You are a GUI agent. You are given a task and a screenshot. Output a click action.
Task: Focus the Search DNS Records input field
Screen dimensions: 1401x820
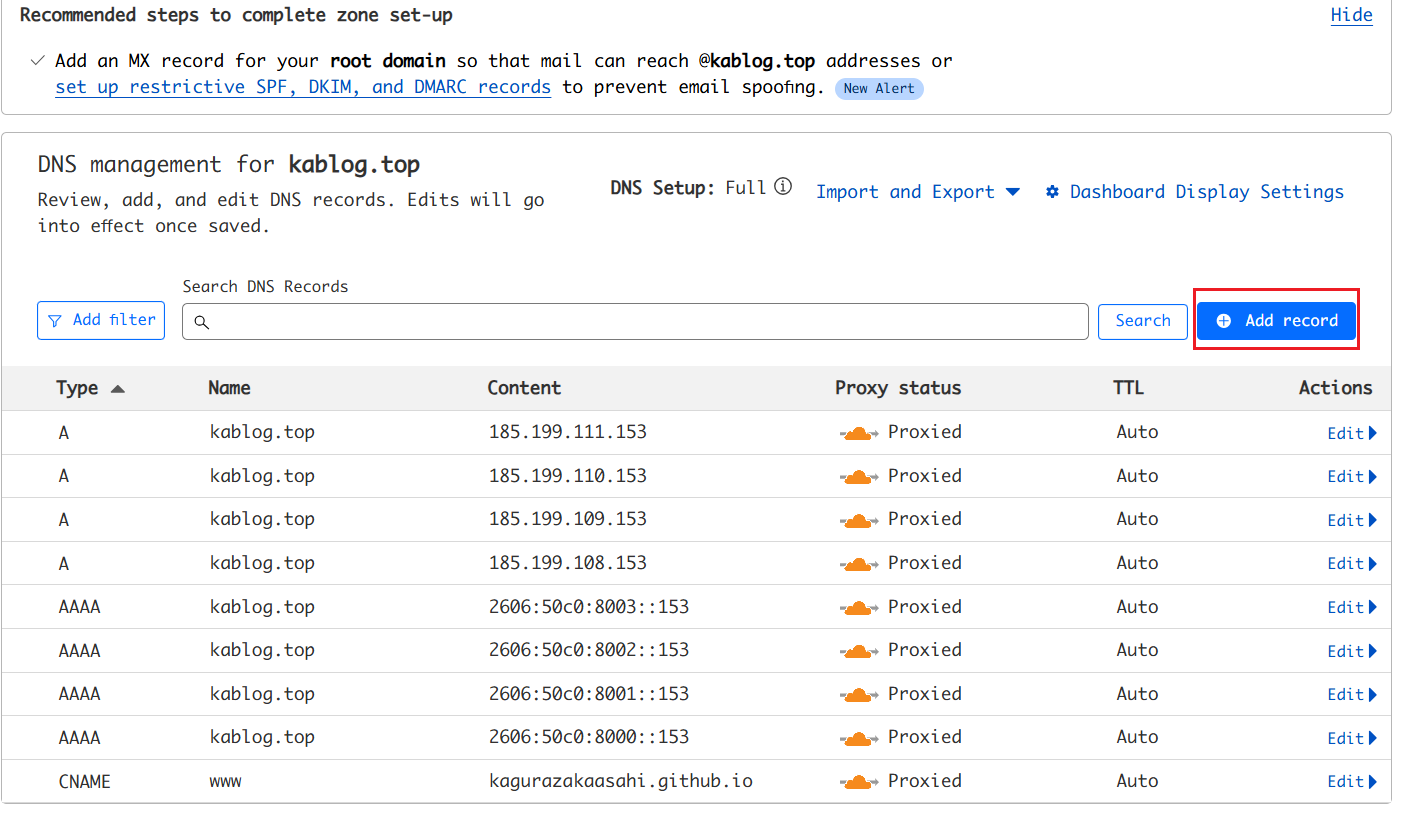pyautogui.click(x=640, y=322)
